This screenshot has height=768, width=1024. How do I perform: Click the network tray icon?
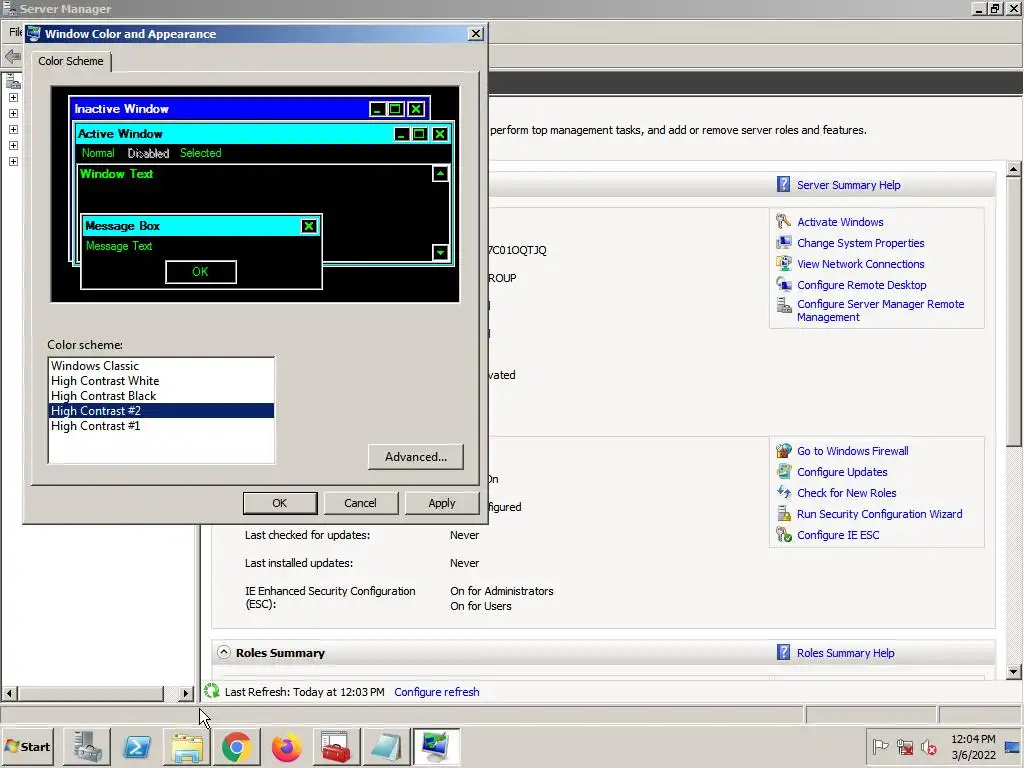904,746
